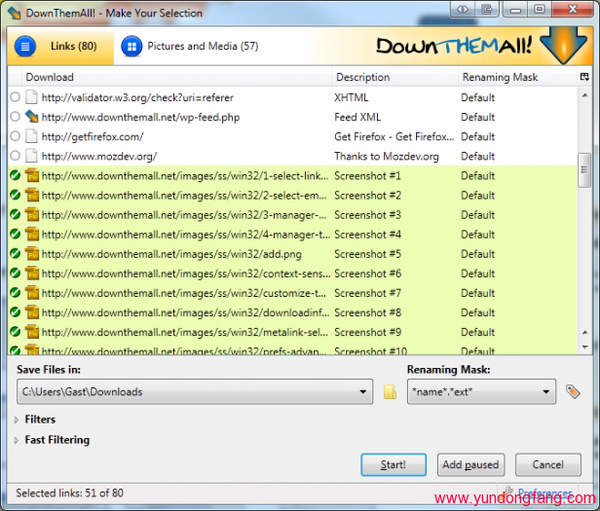Switch to the Links (80) tab
This screenshot has width=600, height=511.
[66, 47]
